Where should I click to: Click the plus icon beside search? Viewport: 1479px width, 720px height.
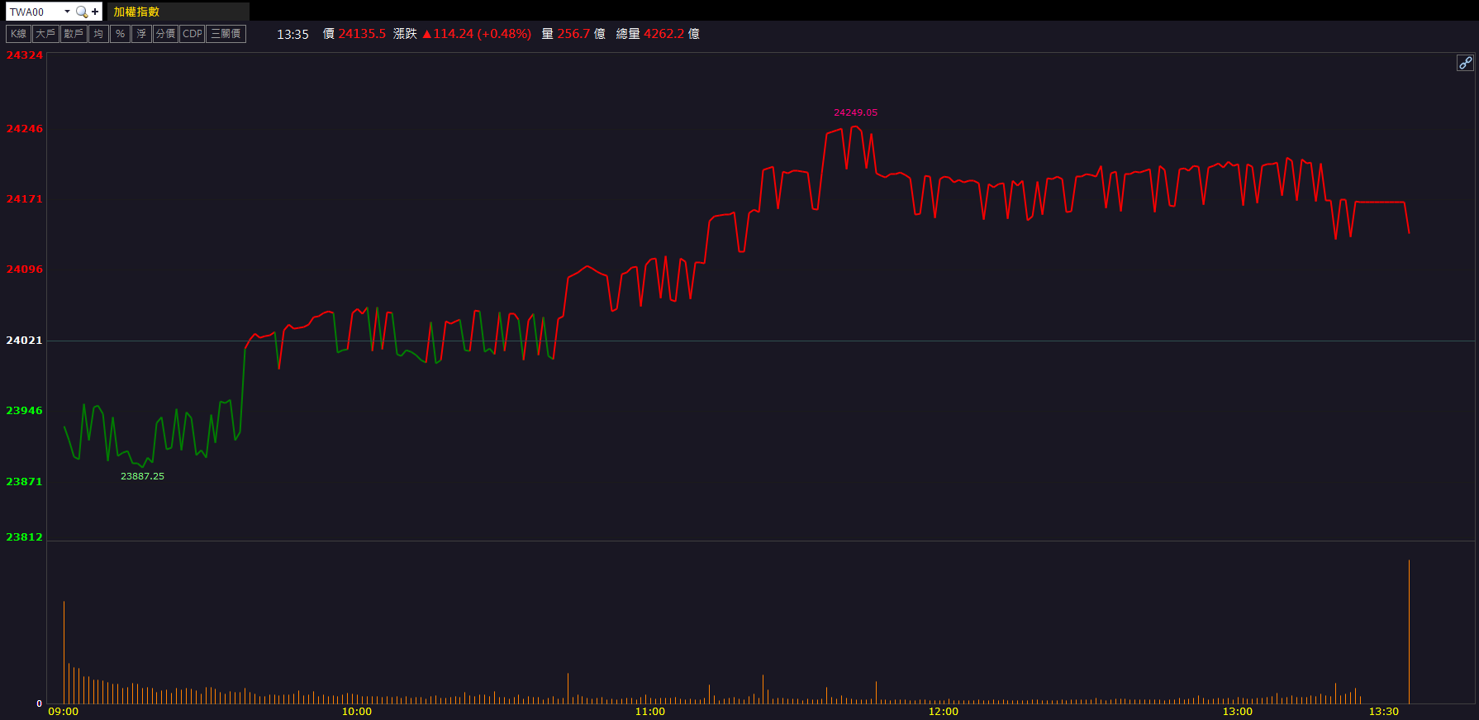point(95,12)
